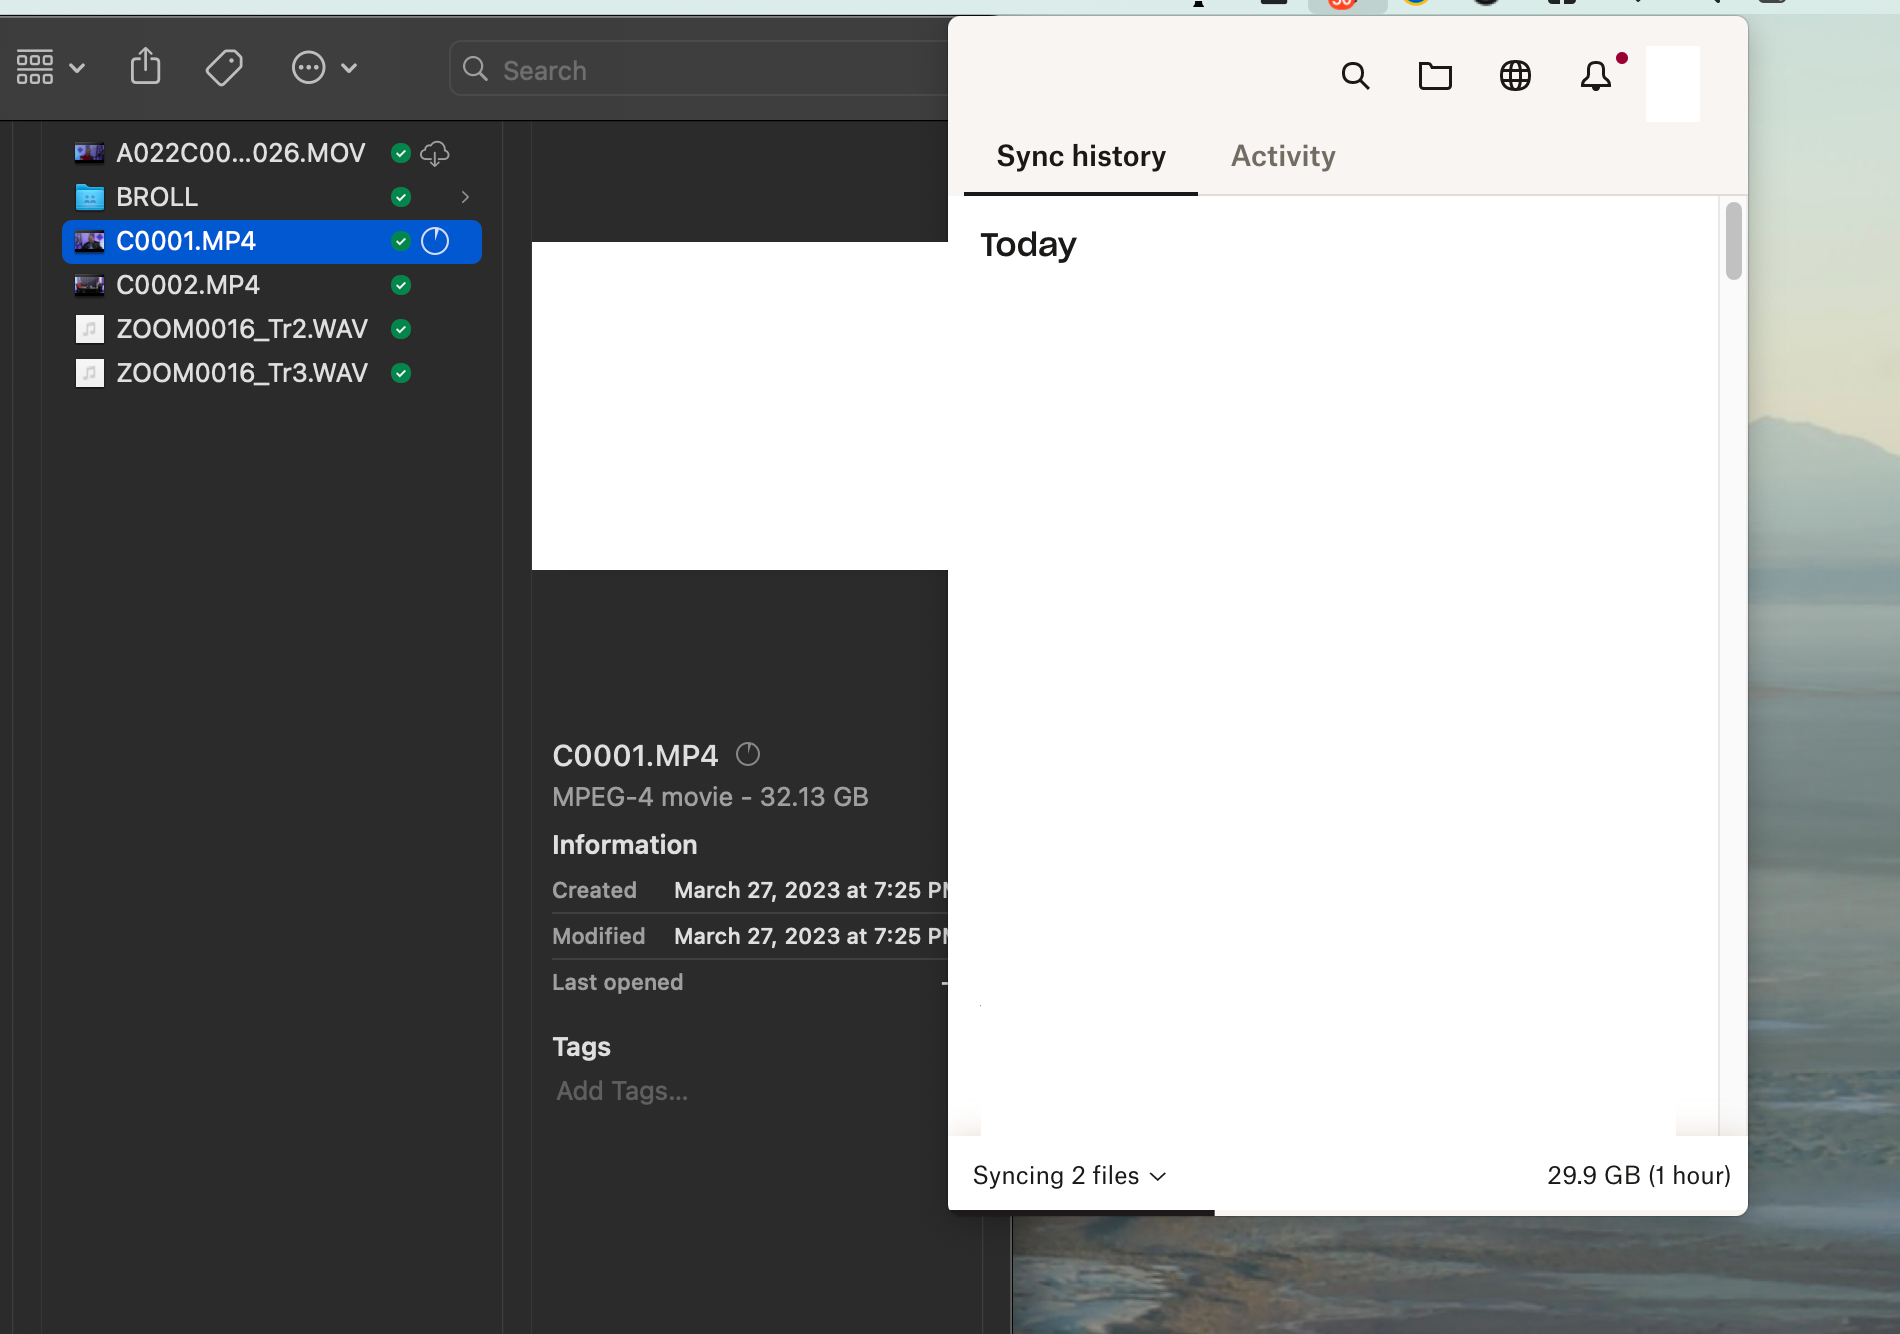This screenshot has height=1334, width=1900.
Task: Click the folder icon in the Dropbox panel
Action: tap(1435, 76)
